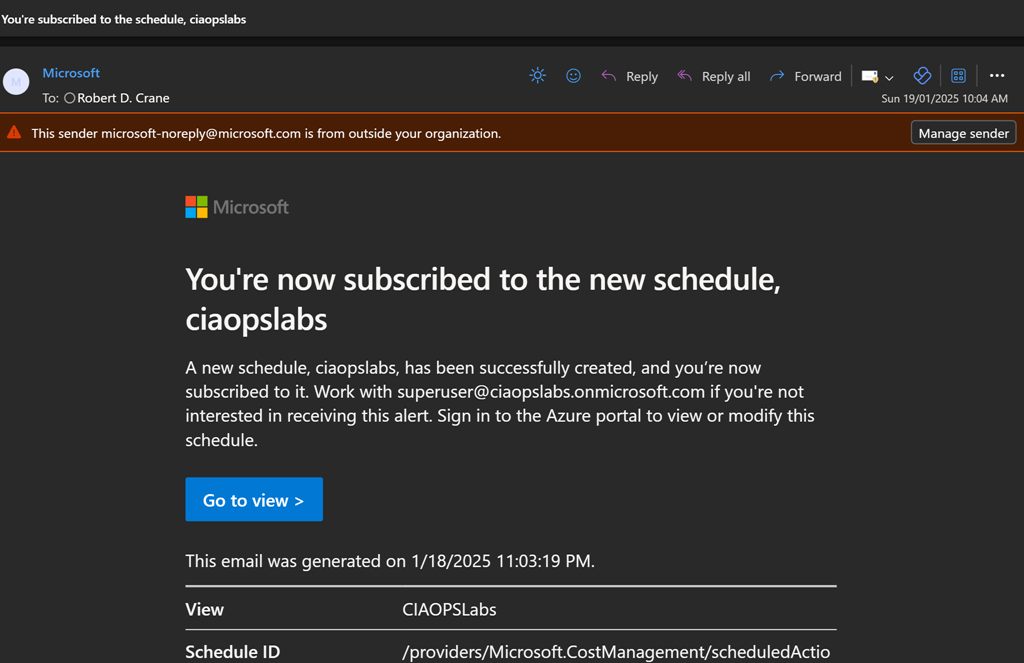Click the envelope read/unread icon
Image resolution: width=1024 pixels, height=663 pixels.
869,76
